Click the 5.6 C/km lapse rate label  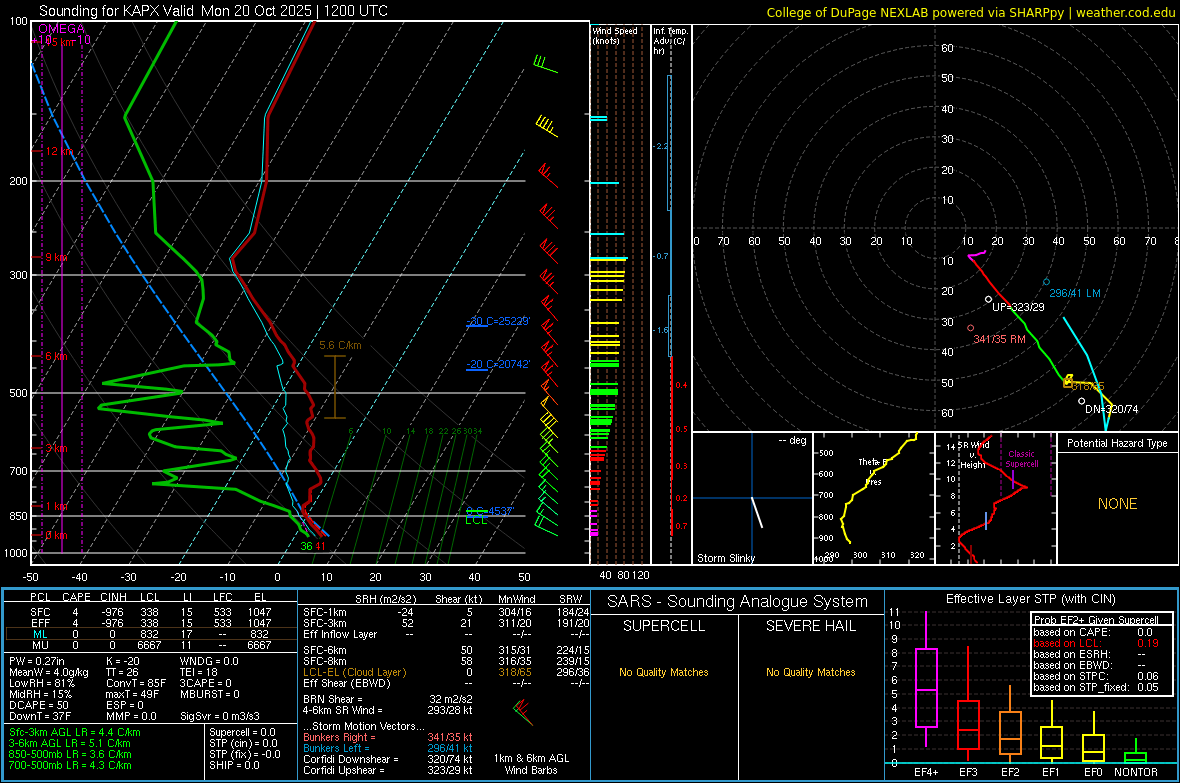click(340, 346)
